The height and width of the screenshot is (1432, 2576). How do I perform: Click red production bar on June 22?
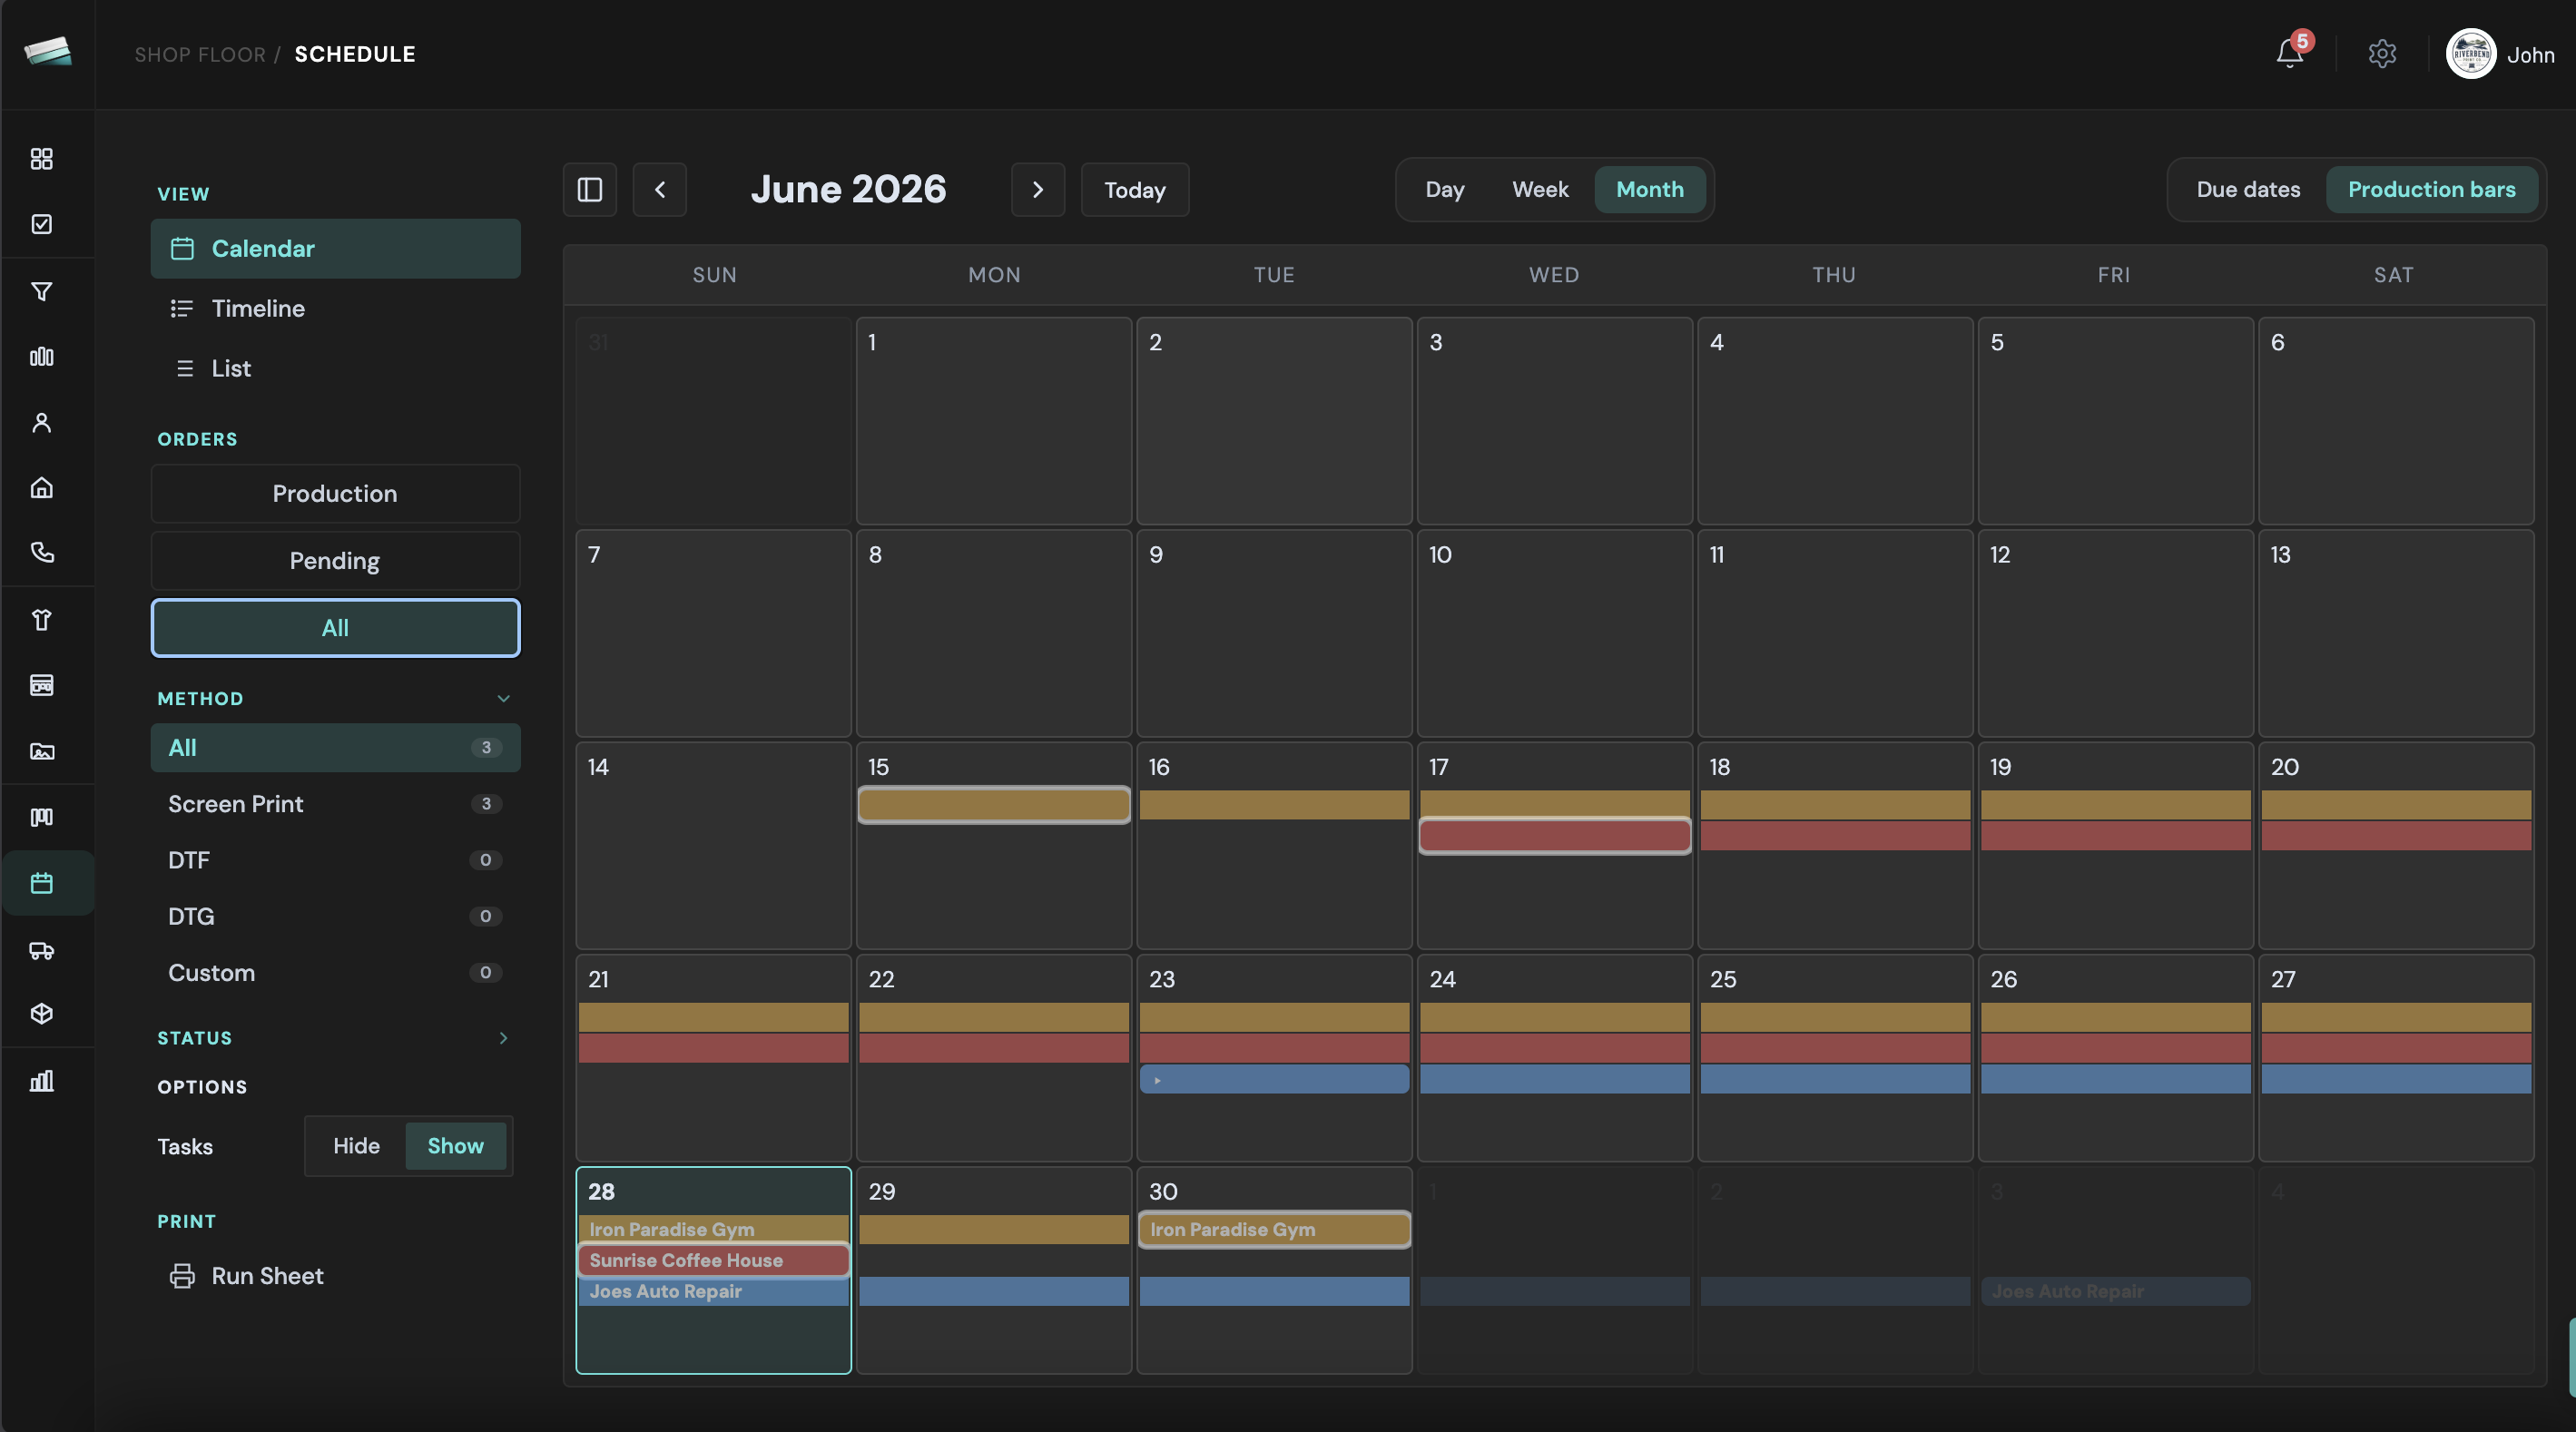pyautogui.click(x=994, y=1048)
